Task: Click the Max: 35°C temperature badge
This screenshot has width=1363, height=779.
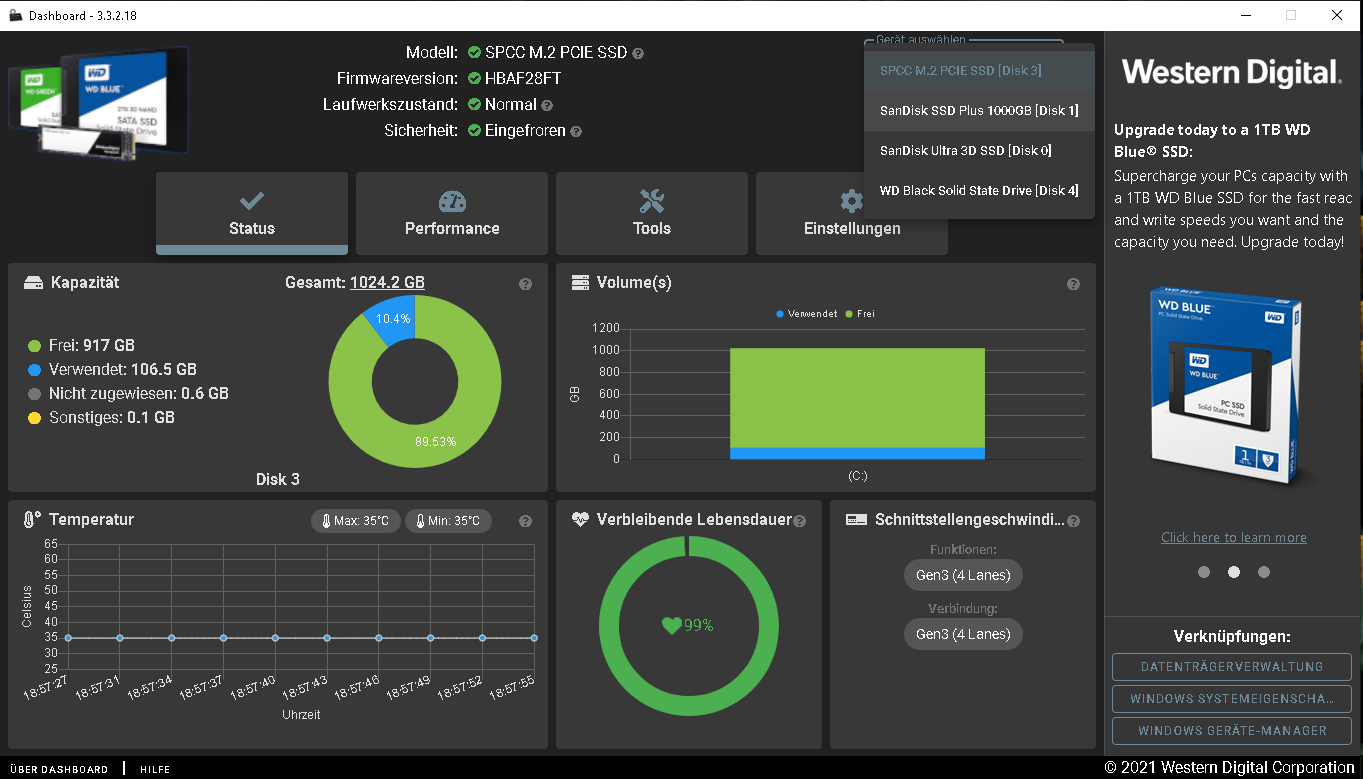Action: pos(356,521)
